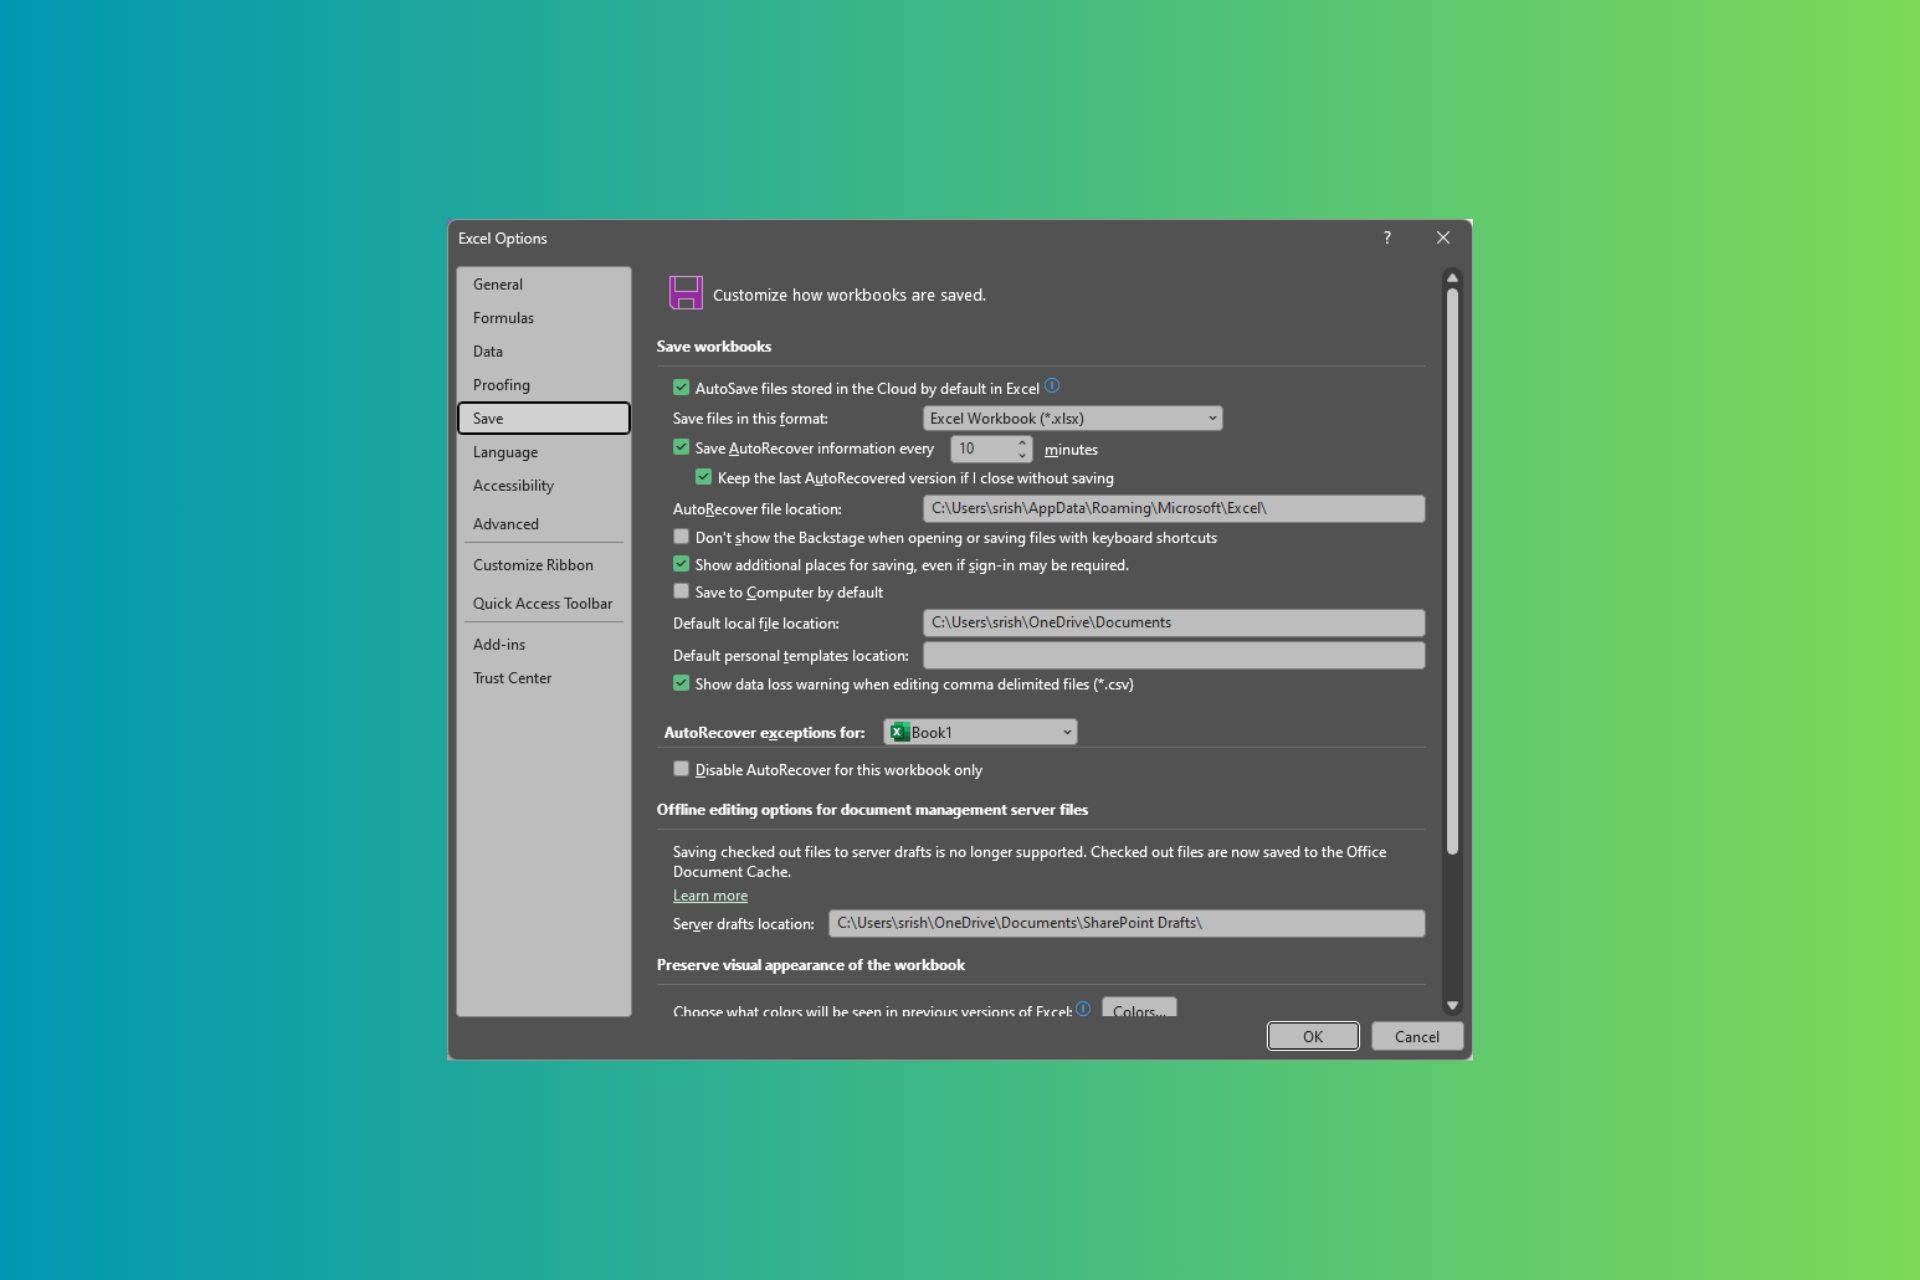Open the Advanced options category

click(544, 524)
